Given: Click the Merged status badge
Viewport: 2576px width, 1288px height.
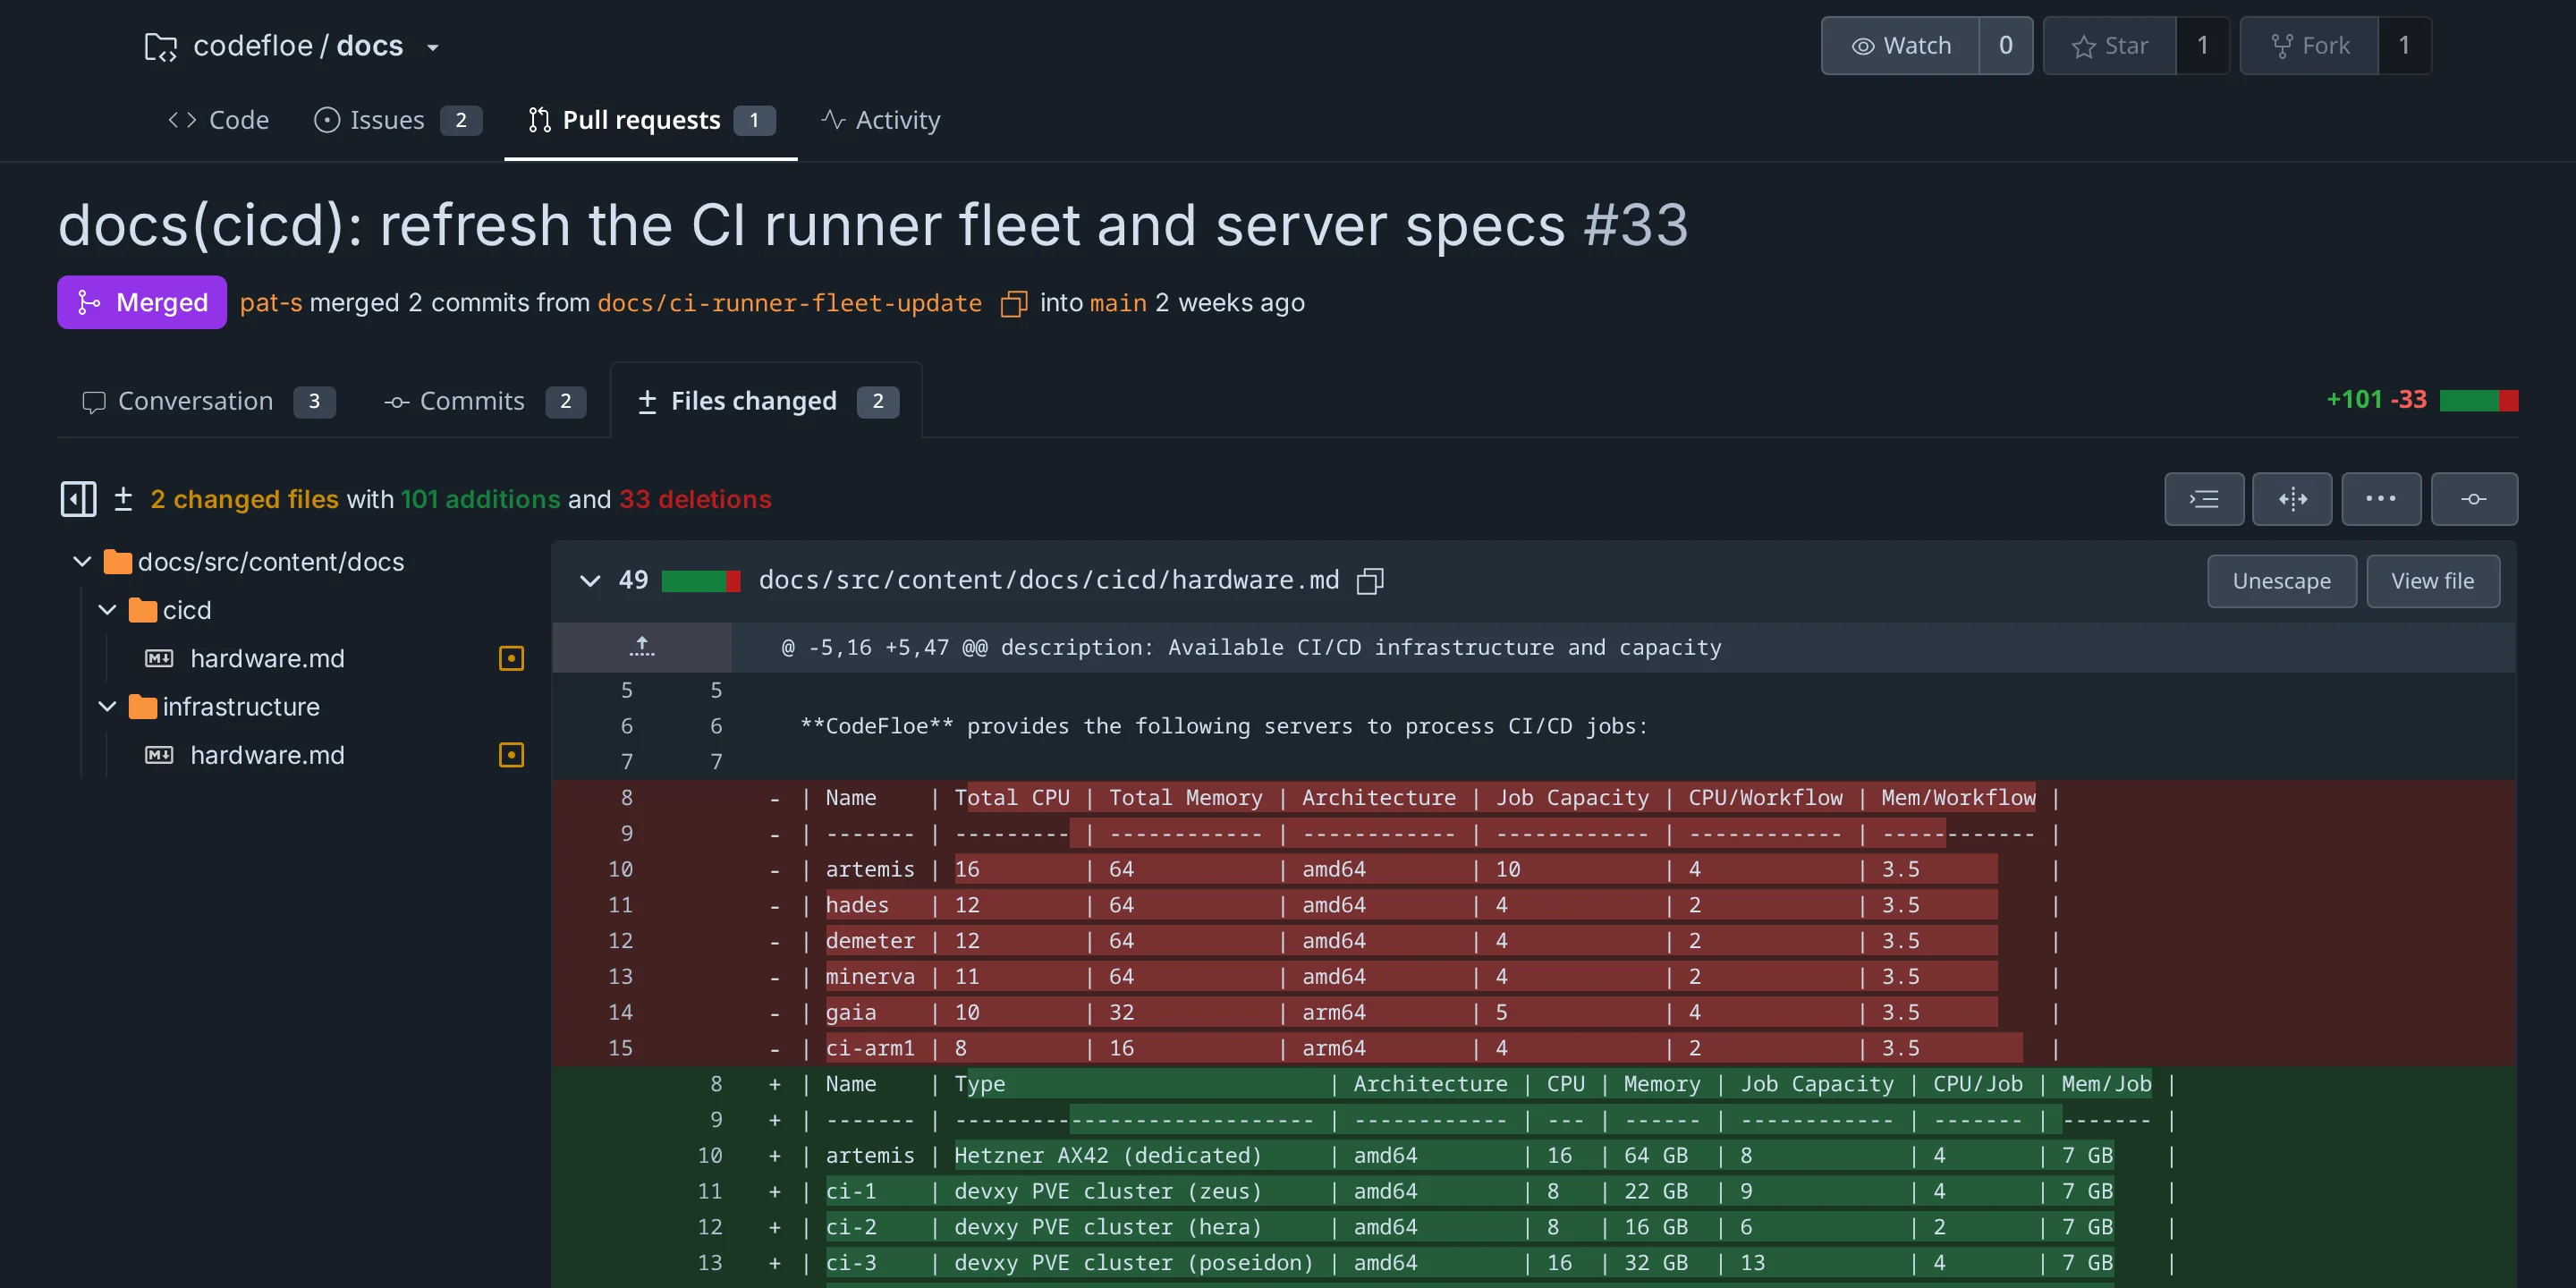Looking at the screenshot, I should coord(142,302).
